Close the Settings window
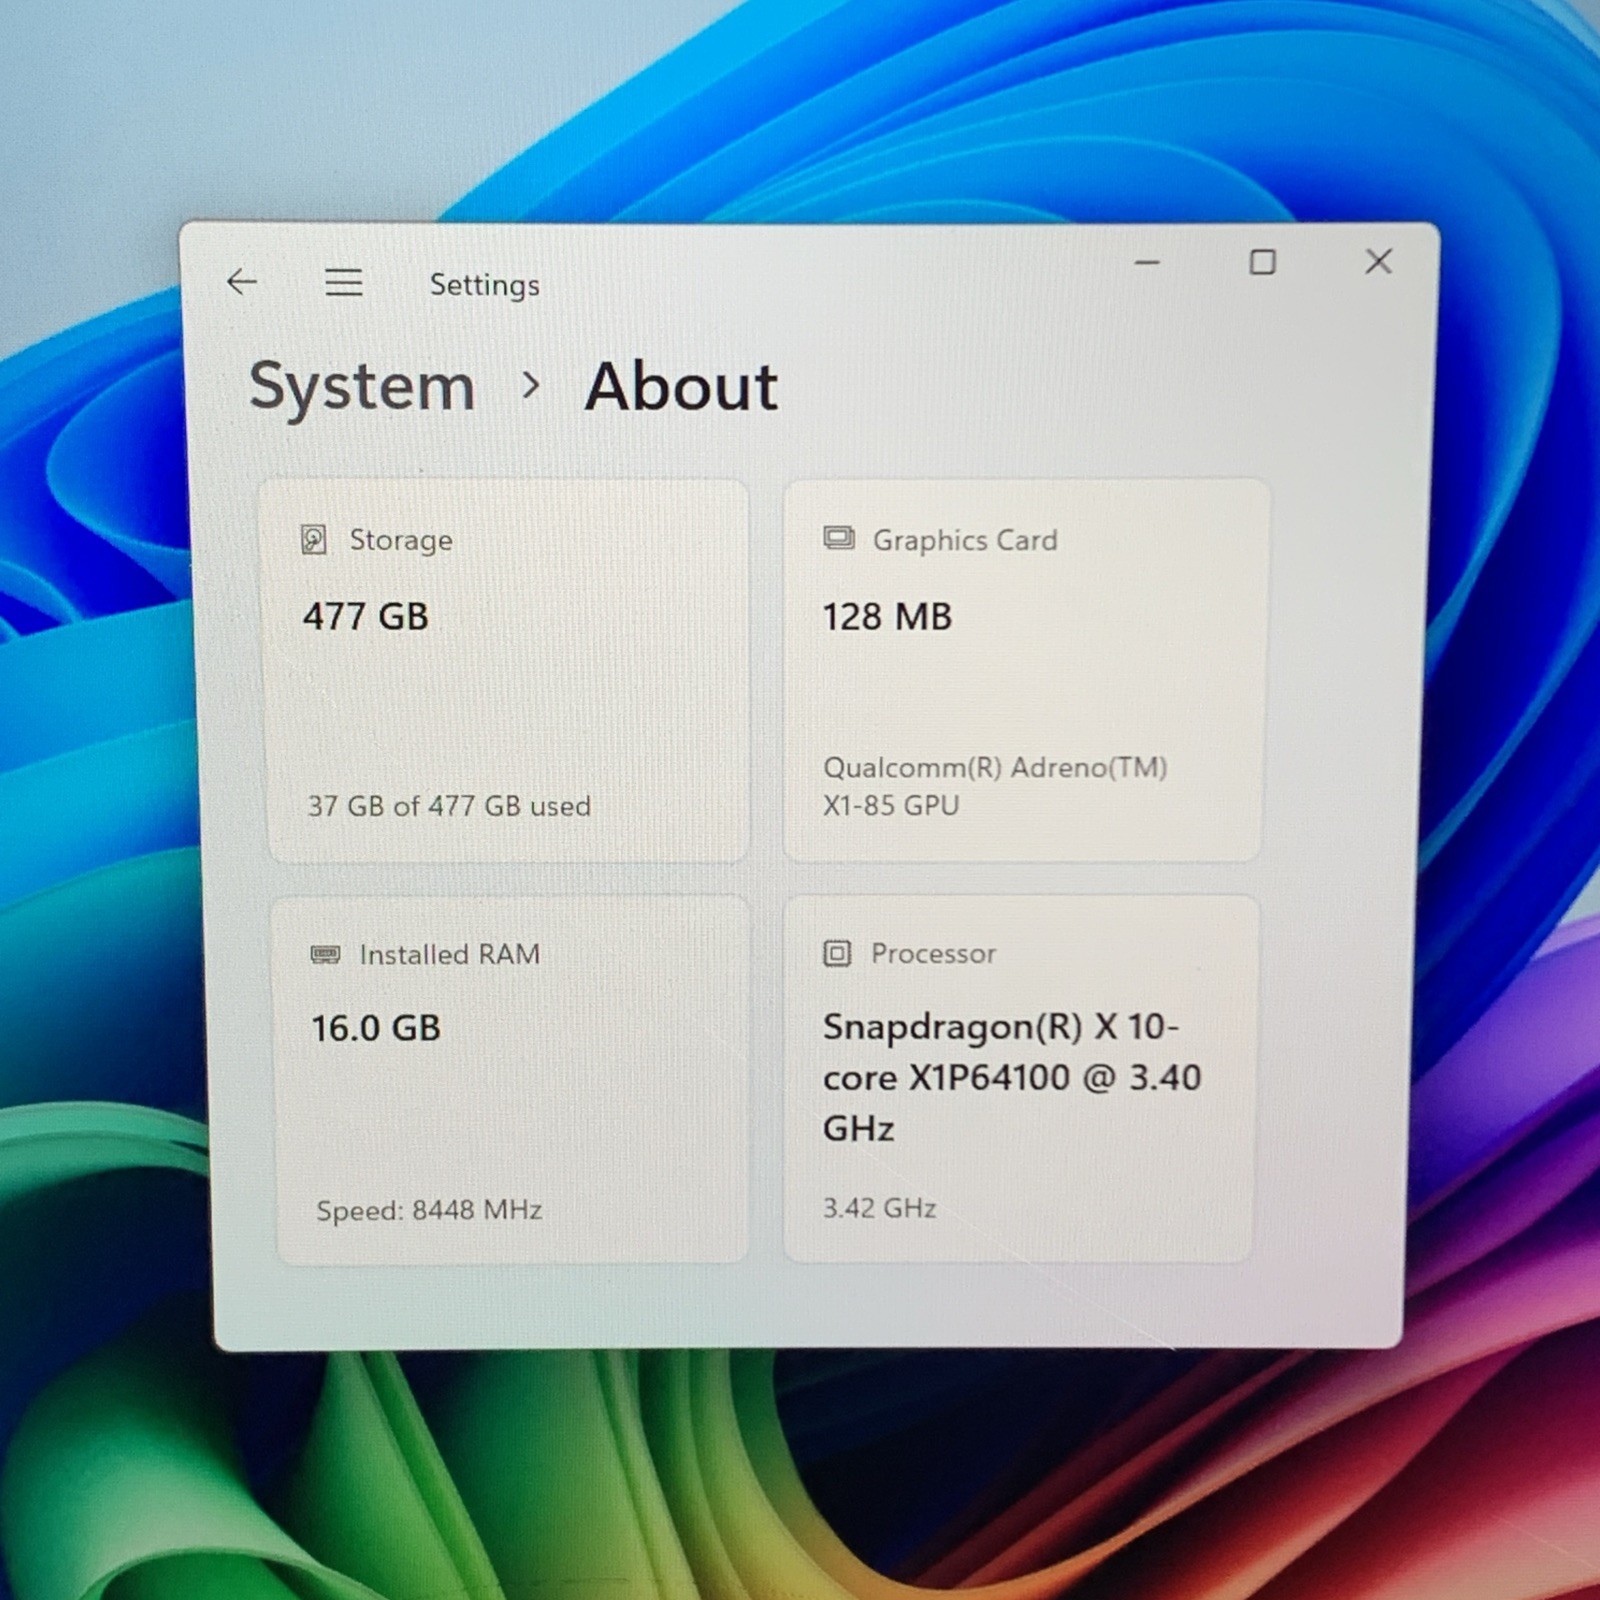 click(1378, 262)
